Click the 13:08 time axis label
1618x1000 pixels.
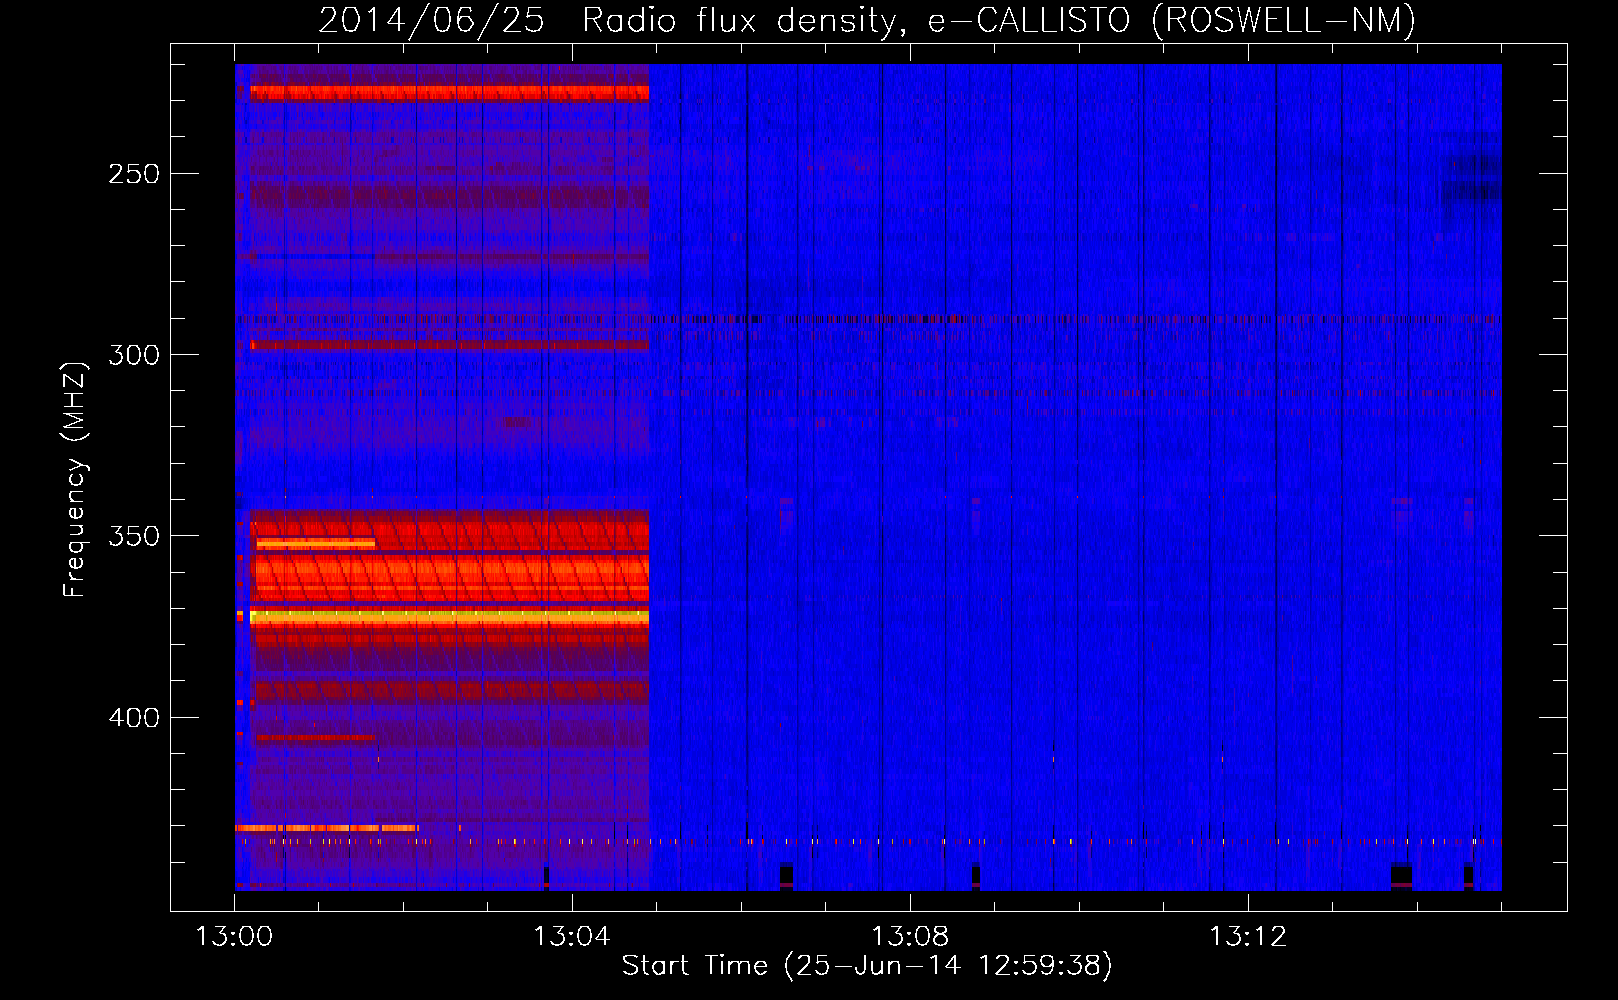(x=910, y=937)
